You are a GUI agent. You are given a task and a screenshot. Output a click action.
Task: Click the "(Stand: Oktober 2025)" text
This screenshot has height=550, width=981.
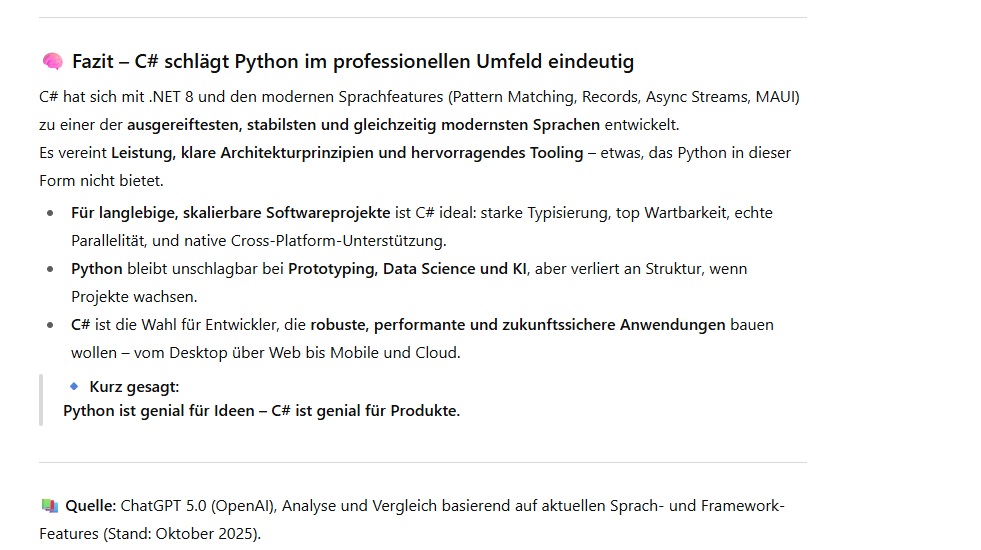[x=181, y=534]
